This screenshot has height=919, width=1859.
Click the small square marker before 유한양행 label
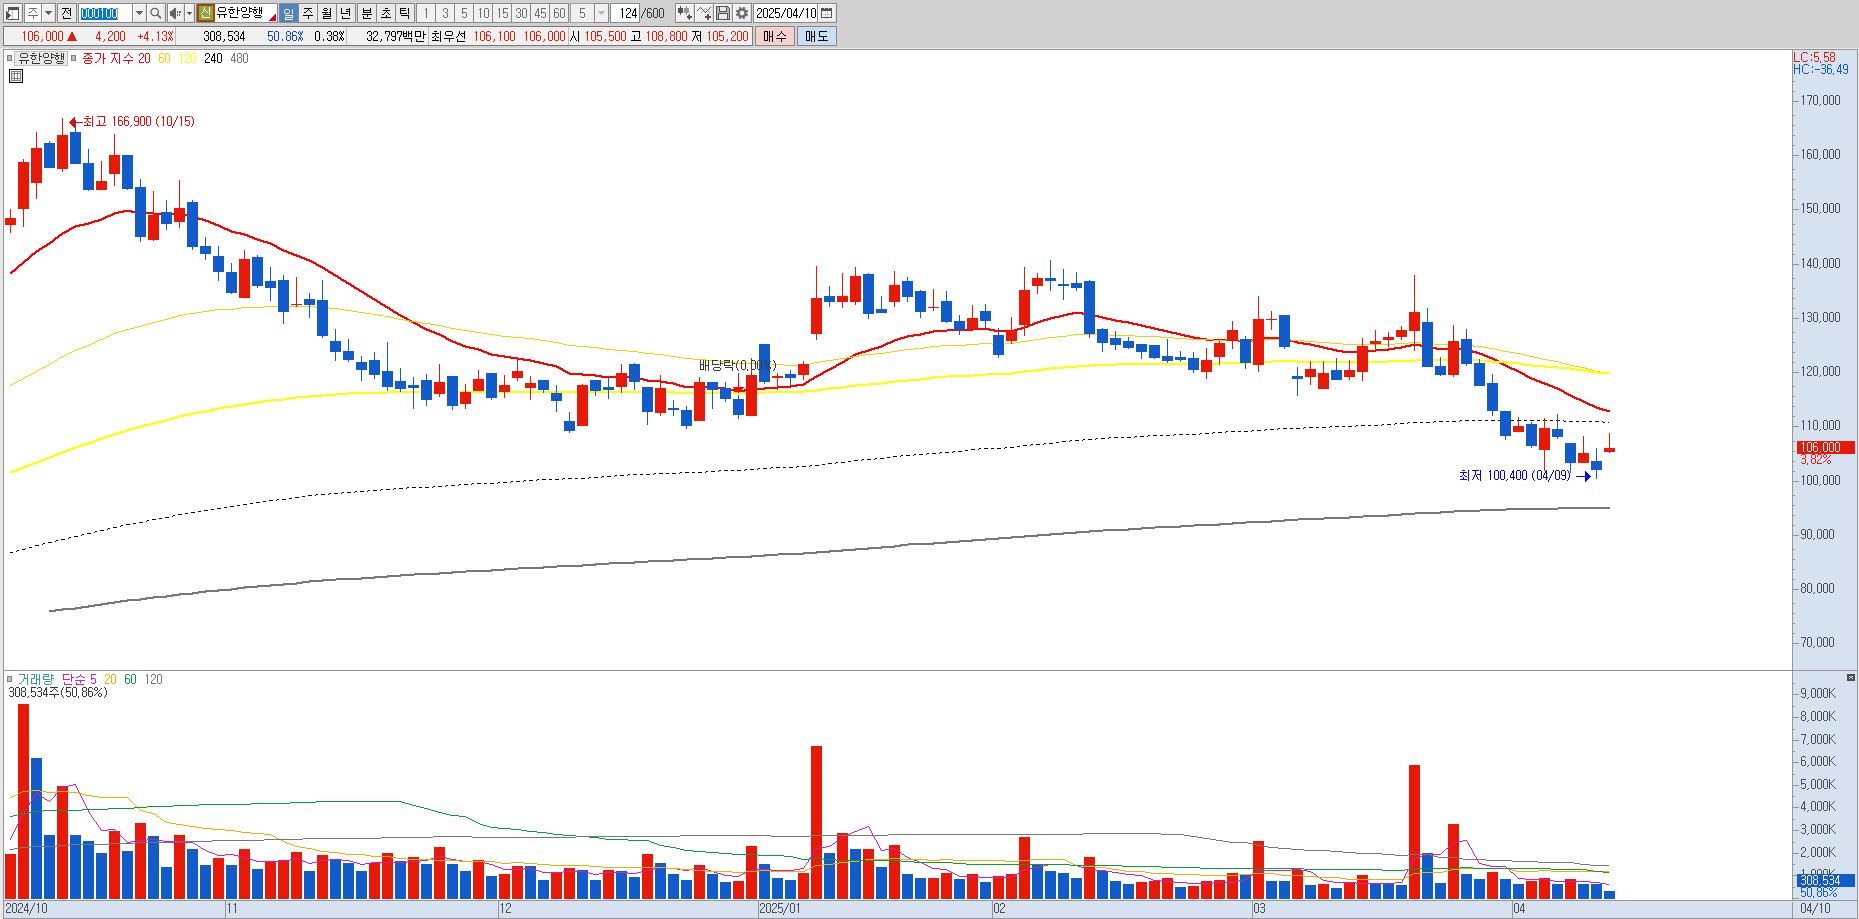(10, 59)
